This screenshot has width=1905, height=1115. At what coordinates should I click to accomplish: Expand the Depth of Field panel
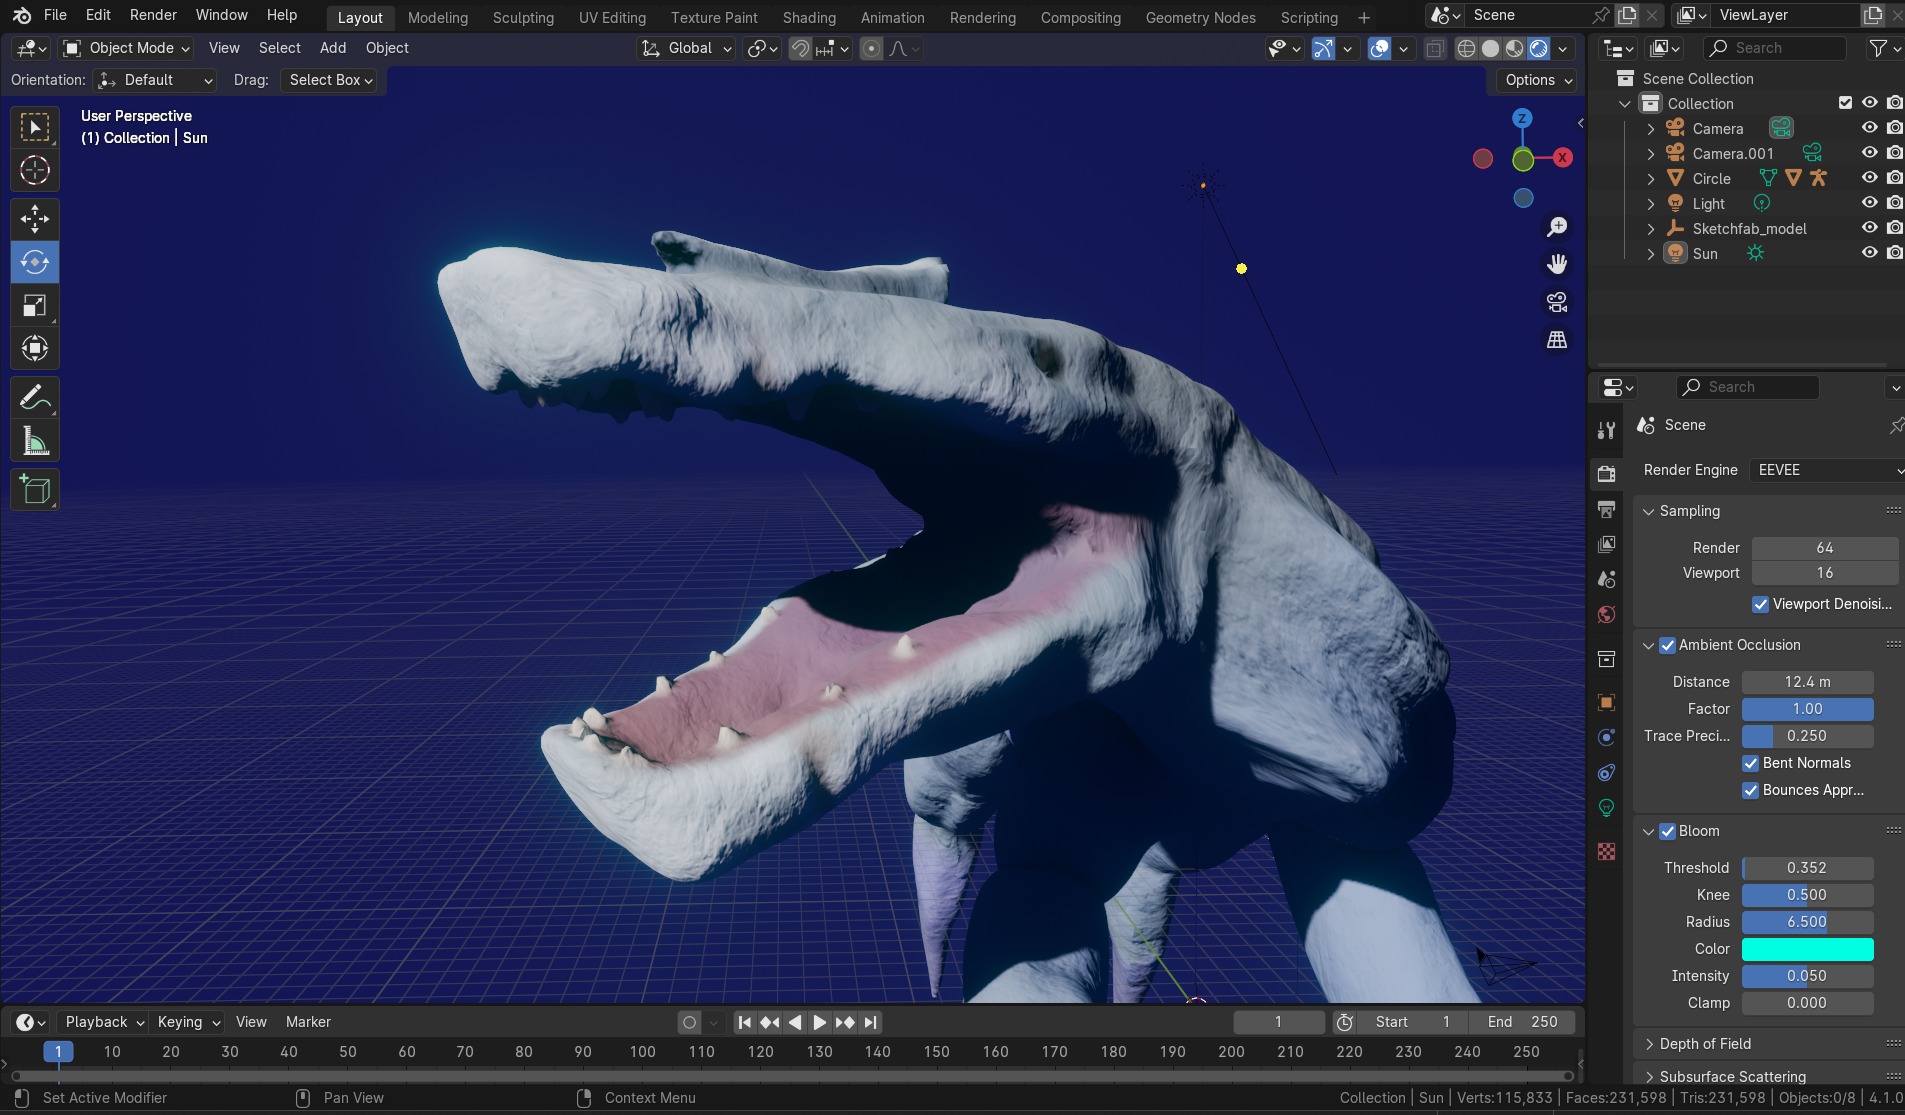click(x=1705, y=1044)
